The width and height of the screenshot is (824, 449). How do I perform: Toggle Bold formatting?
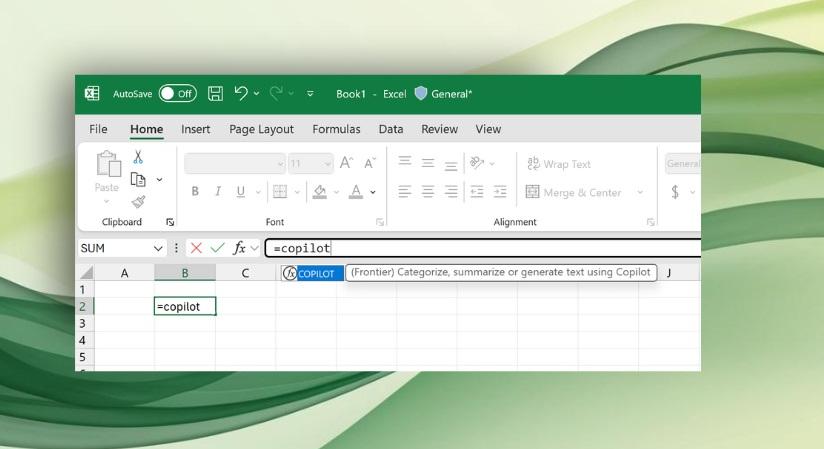(x=195, y=192)
